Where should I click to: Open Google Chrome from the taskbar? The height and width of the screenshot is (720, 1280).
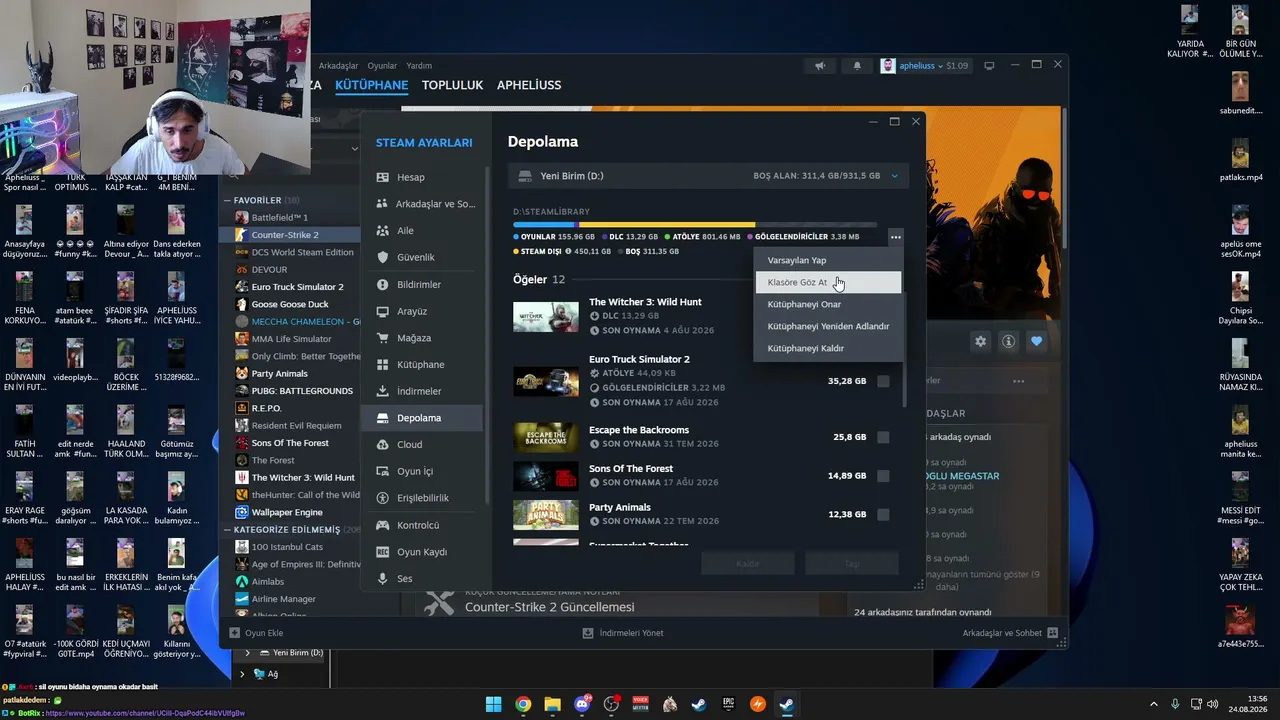tap(523, 704)
